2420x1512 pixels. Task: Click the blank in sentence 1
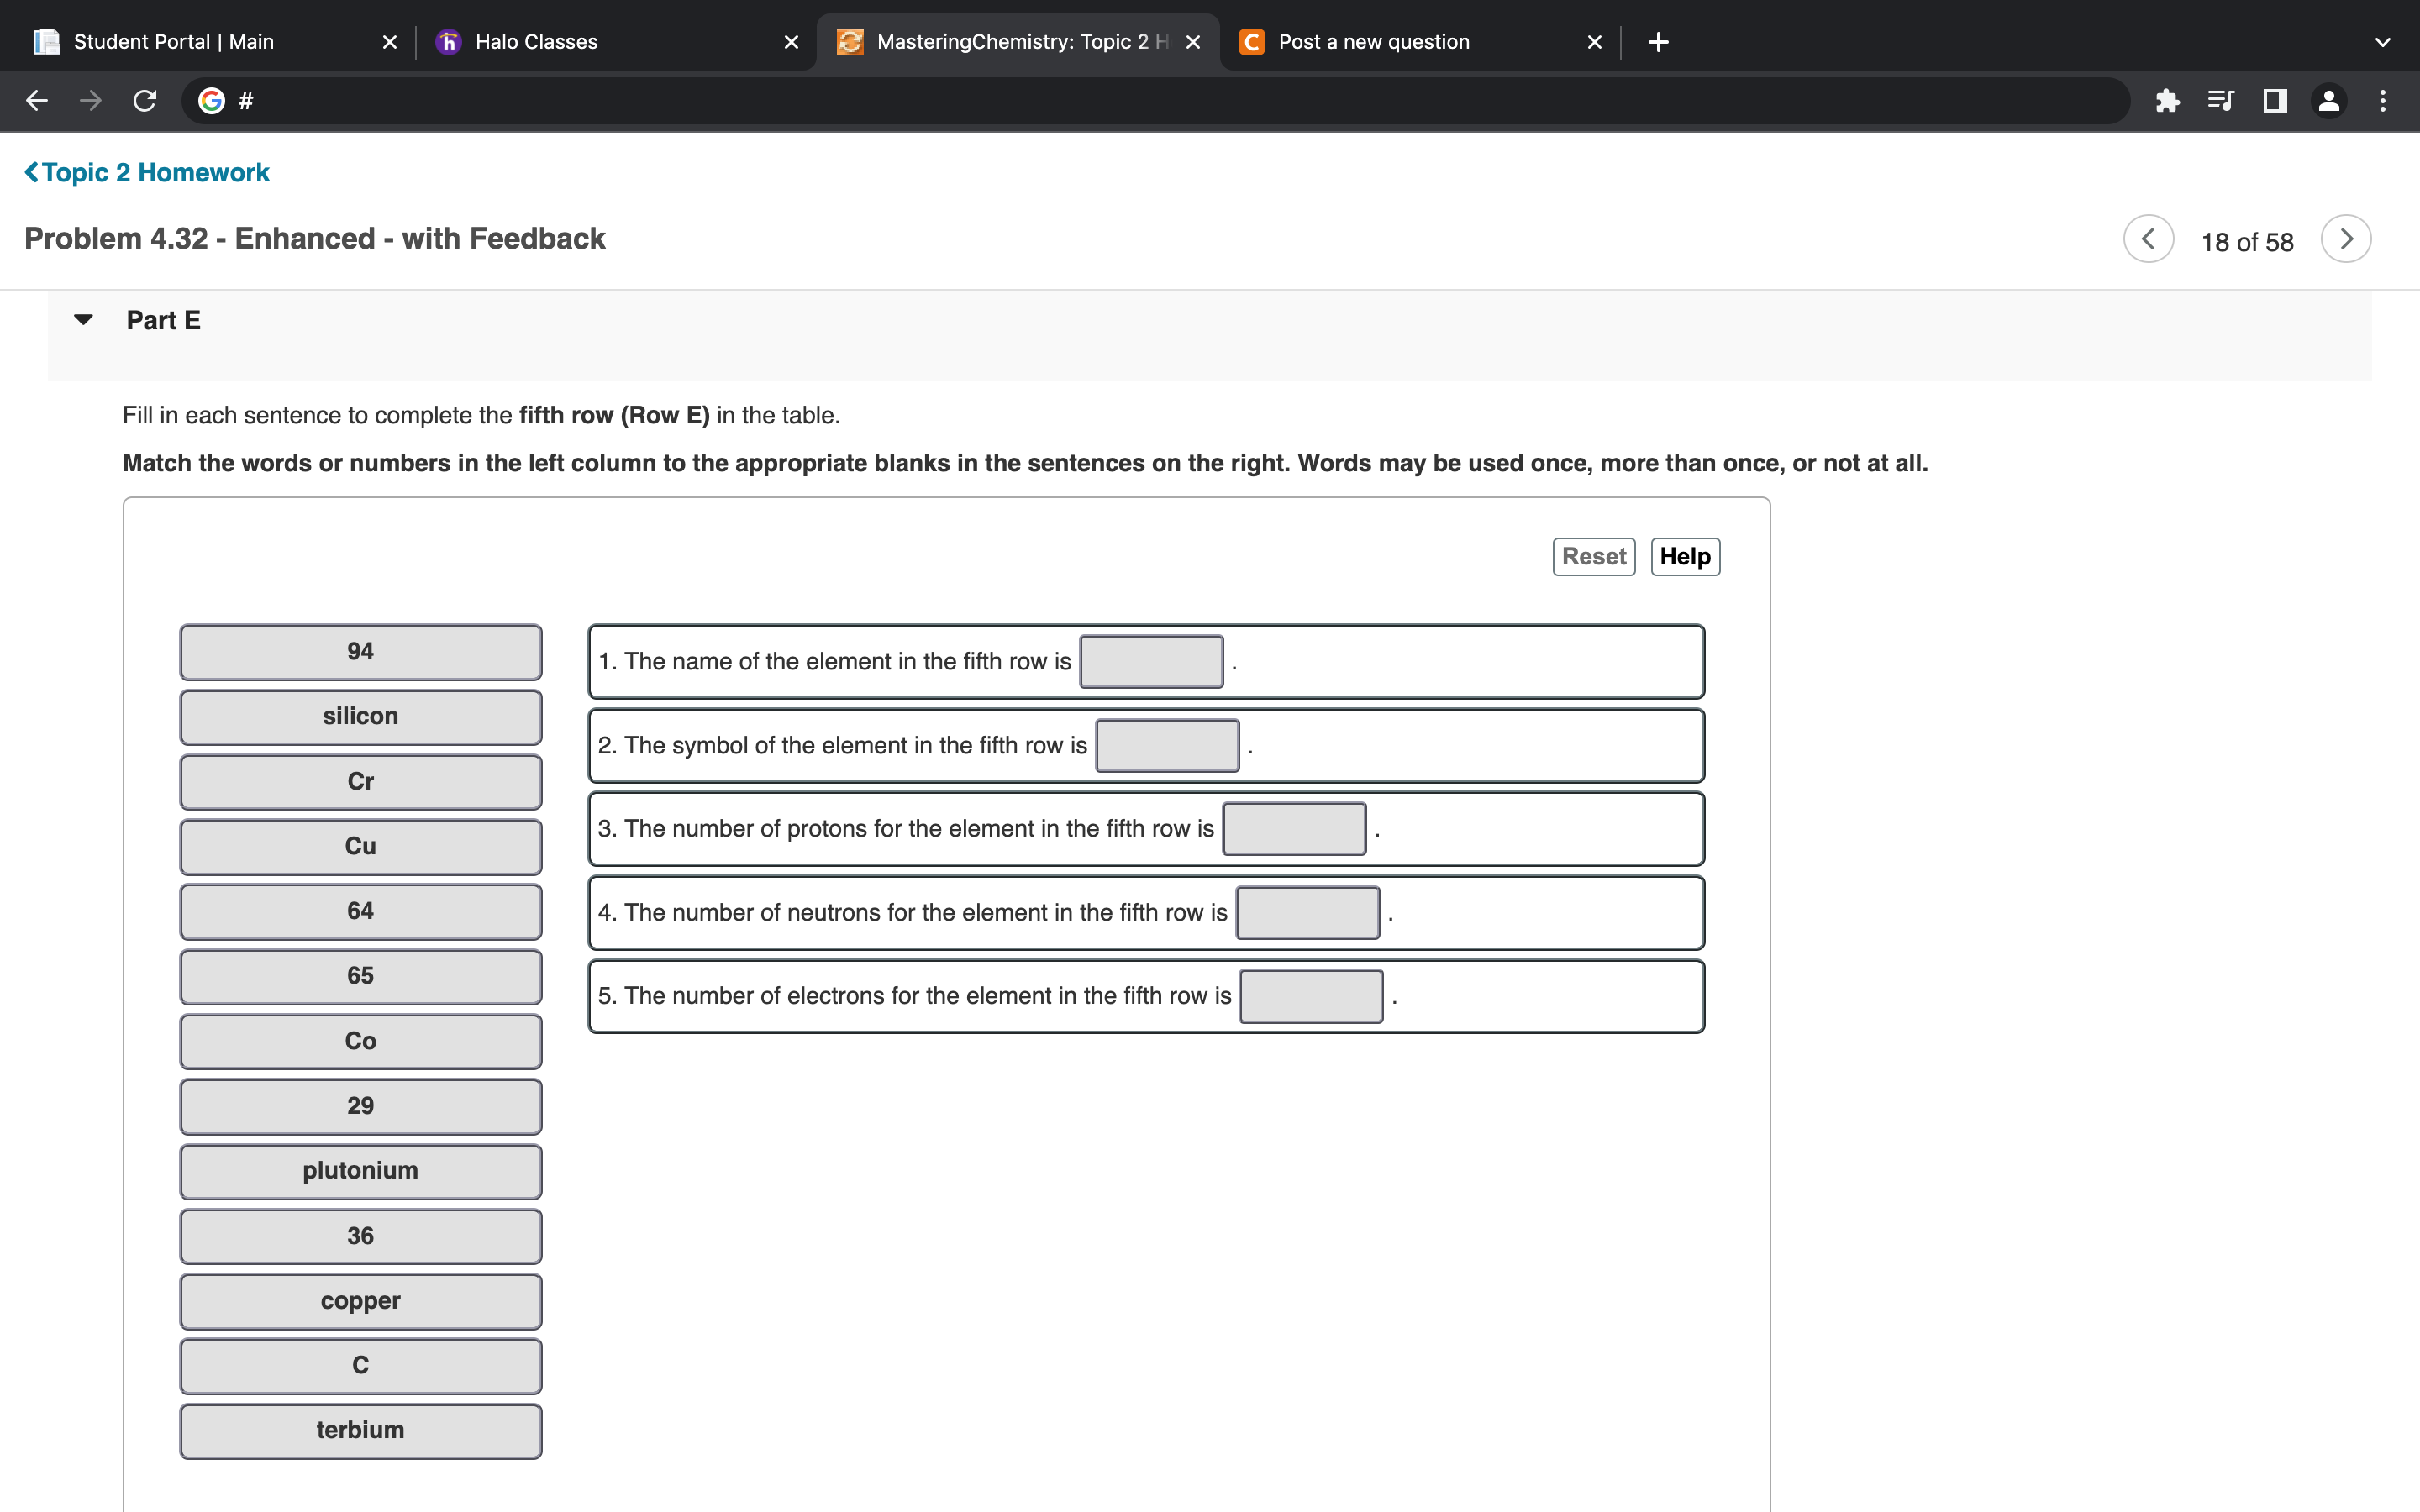pyautogui.click(x=1151, y=662)
